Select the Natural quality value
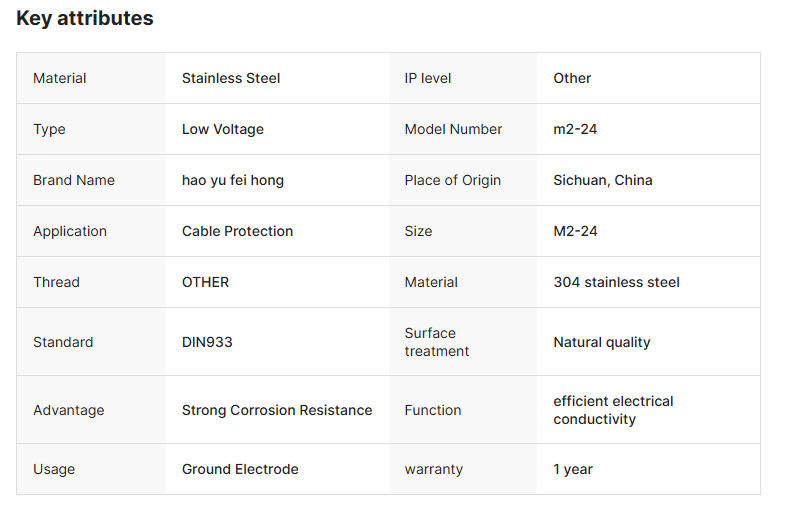The width and height of the screenshot is (785, 506). click(x=602, y=342)
